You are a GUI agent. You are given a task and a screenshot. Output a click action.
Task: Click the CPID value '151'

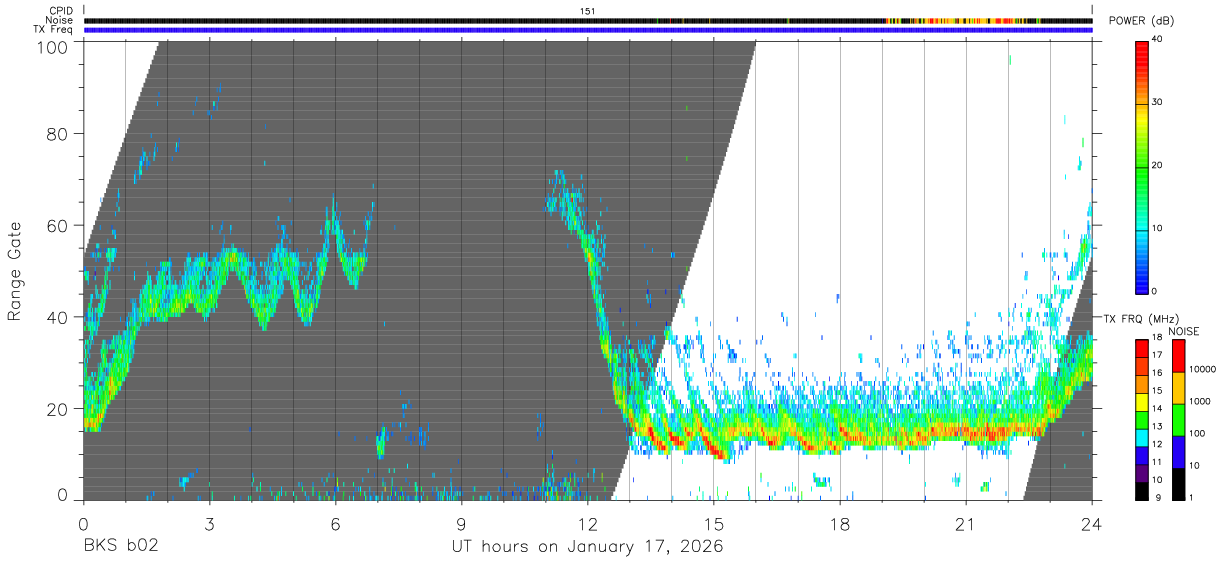(x=588, y=11)
